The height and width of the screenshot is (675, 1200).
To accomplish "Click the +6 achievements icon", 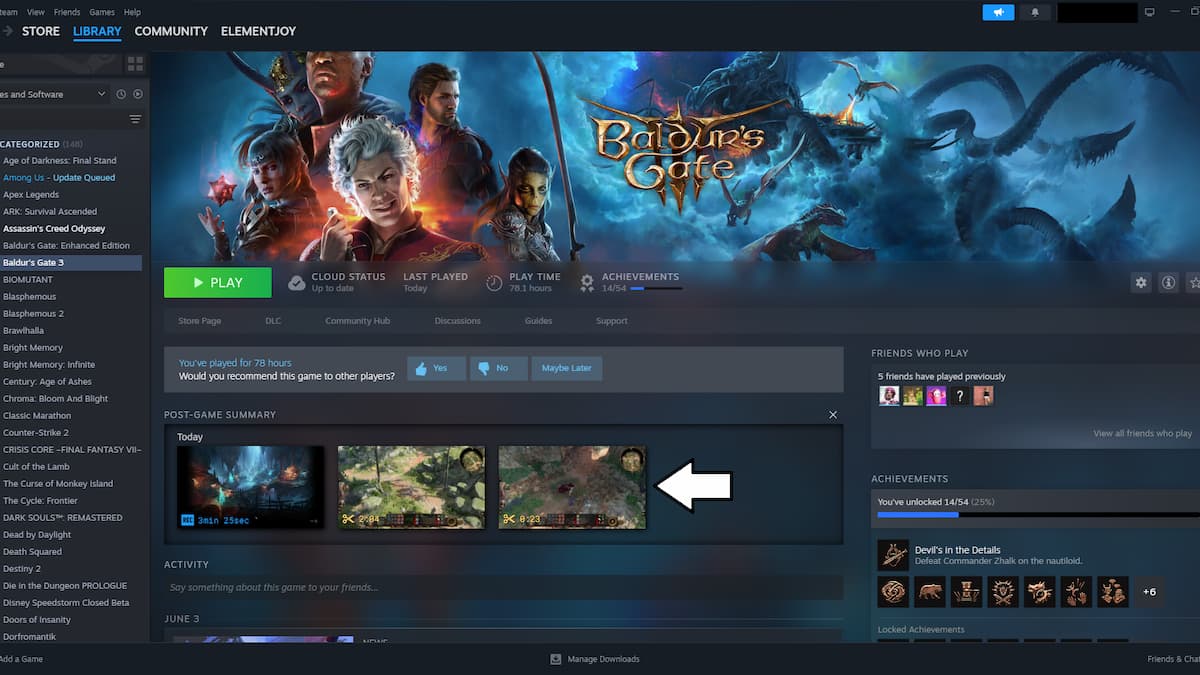I will tap(1149, 591).
